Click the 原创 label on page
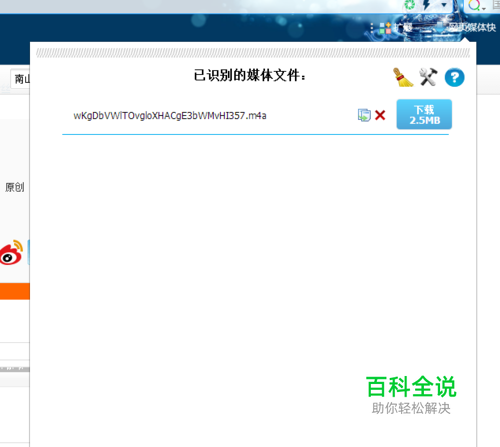The width and height of the screenshot is (500, 447). (x=15, y=187)
